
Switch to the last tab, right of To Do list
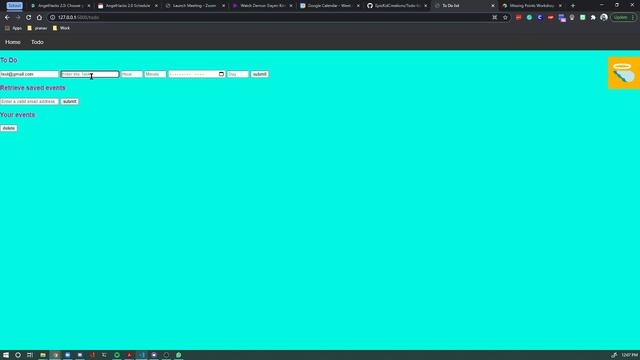tap(531, 6)
